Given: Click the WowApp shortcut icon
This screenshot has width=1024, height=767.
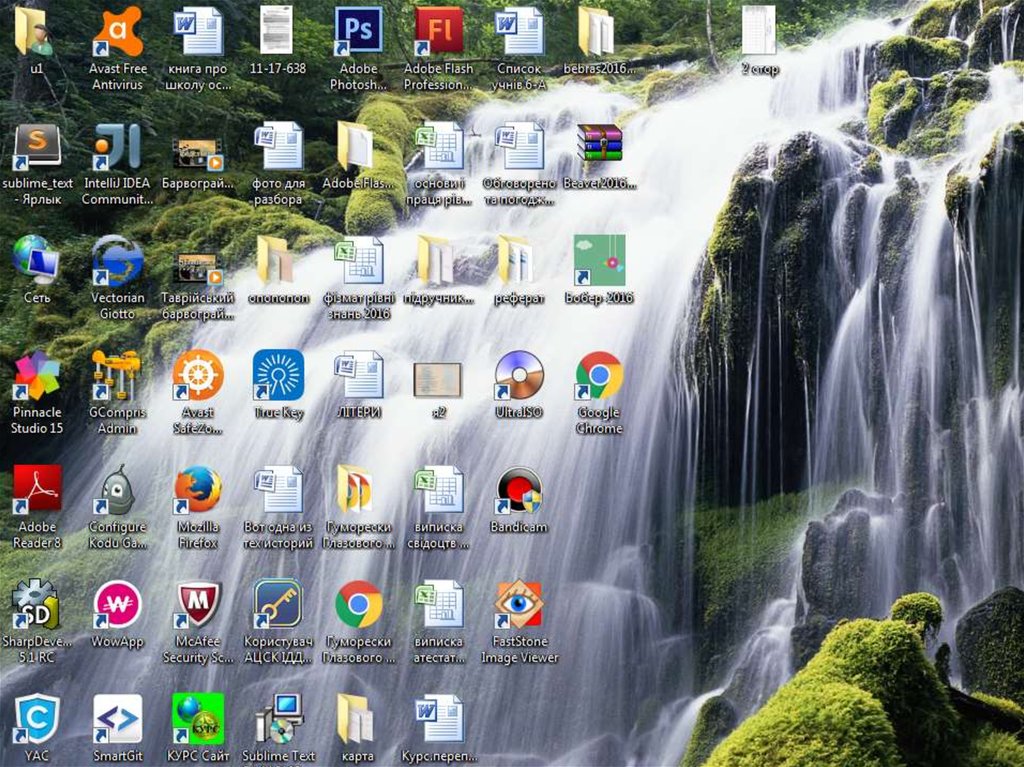Looking at the screenshot, I should [117, 606].
